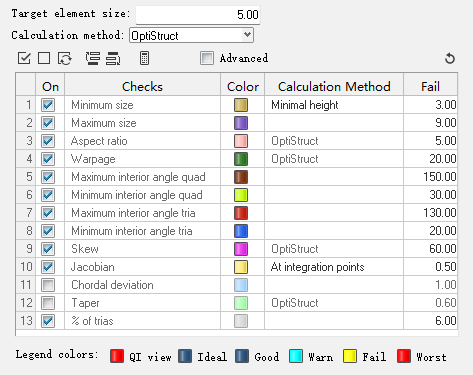Open Skew OptiStruct method cell
This screenshot has width=473, height=375.
(334, 249)
